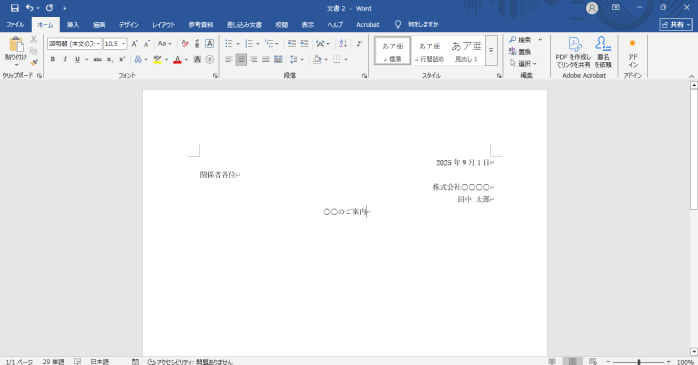Viewport: 698px width, 365px height.
Task: Expand numbered list options arrow
Action: pos(258,44)
